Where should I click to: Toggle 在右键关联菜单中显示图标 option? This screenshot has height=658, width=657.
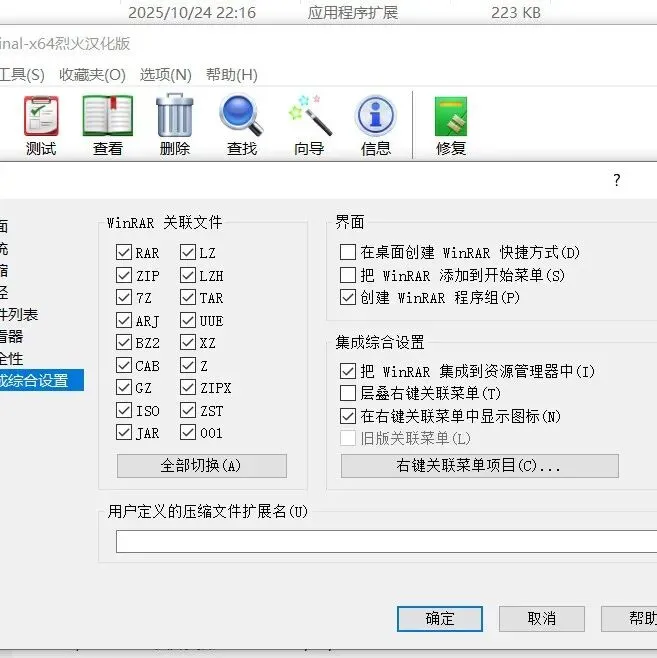(x=348, y=416)
